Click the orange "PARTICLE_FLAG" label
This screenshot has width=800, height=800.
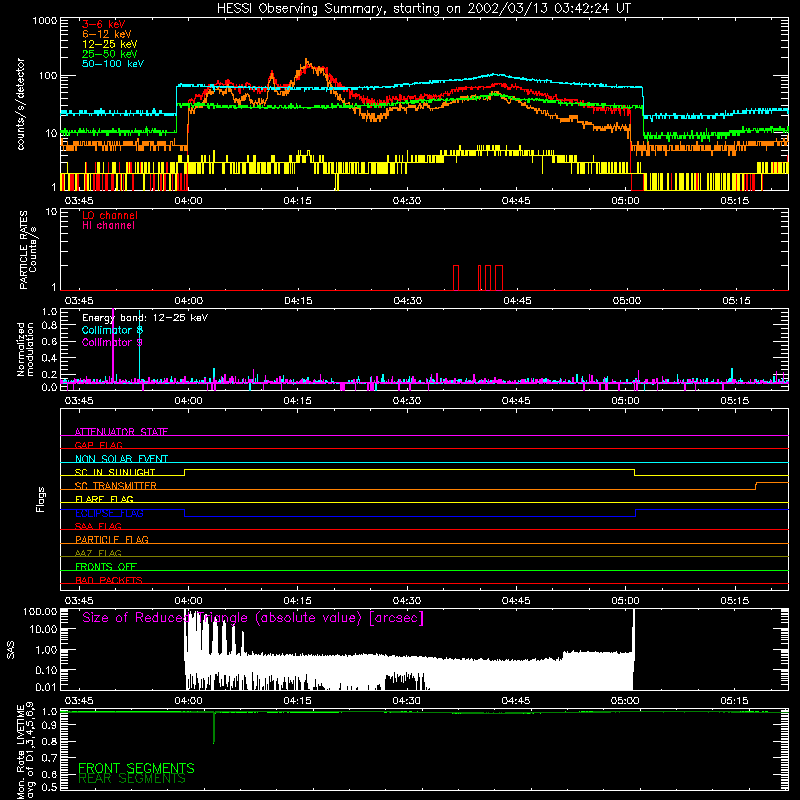112,539
